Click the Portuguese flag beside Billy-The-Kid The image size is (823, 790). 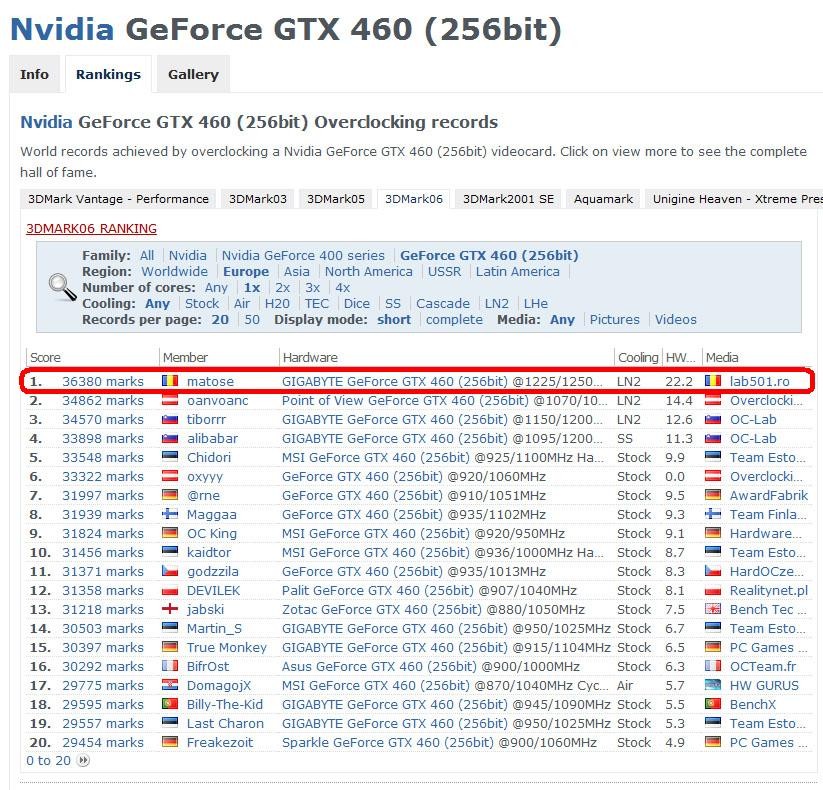[x=170, y=704]
